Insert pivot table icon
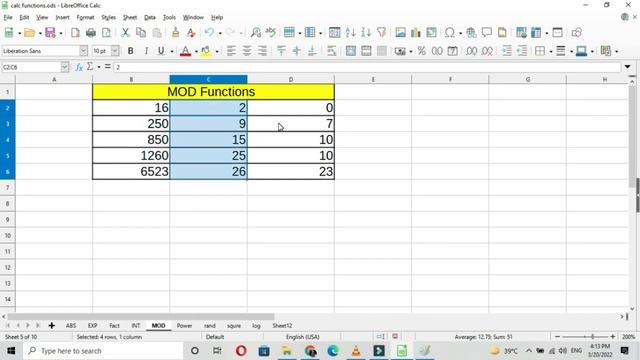Screen dimensions: 640x360 pyautogui.click(x=431, y=33)
